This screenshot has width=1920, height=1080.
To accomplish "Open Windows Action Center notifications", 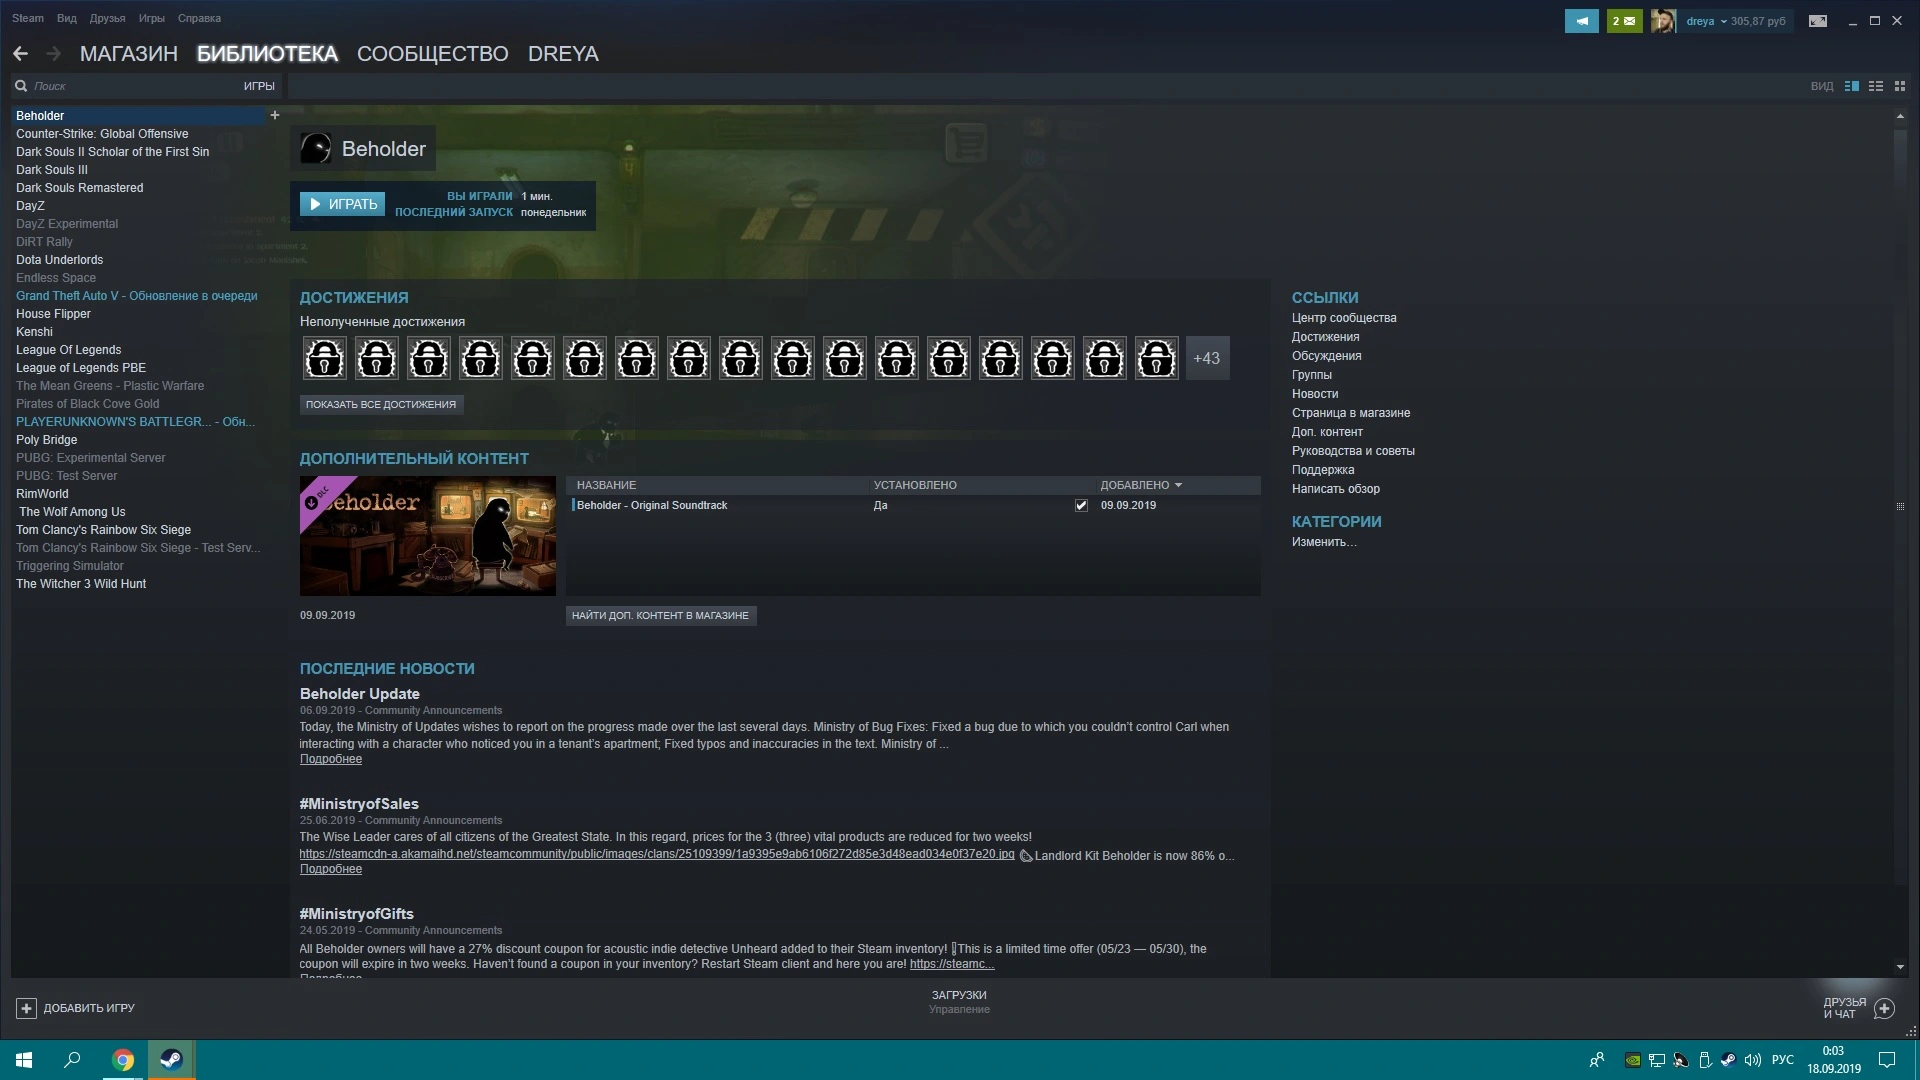I will click(1887, 1060).
